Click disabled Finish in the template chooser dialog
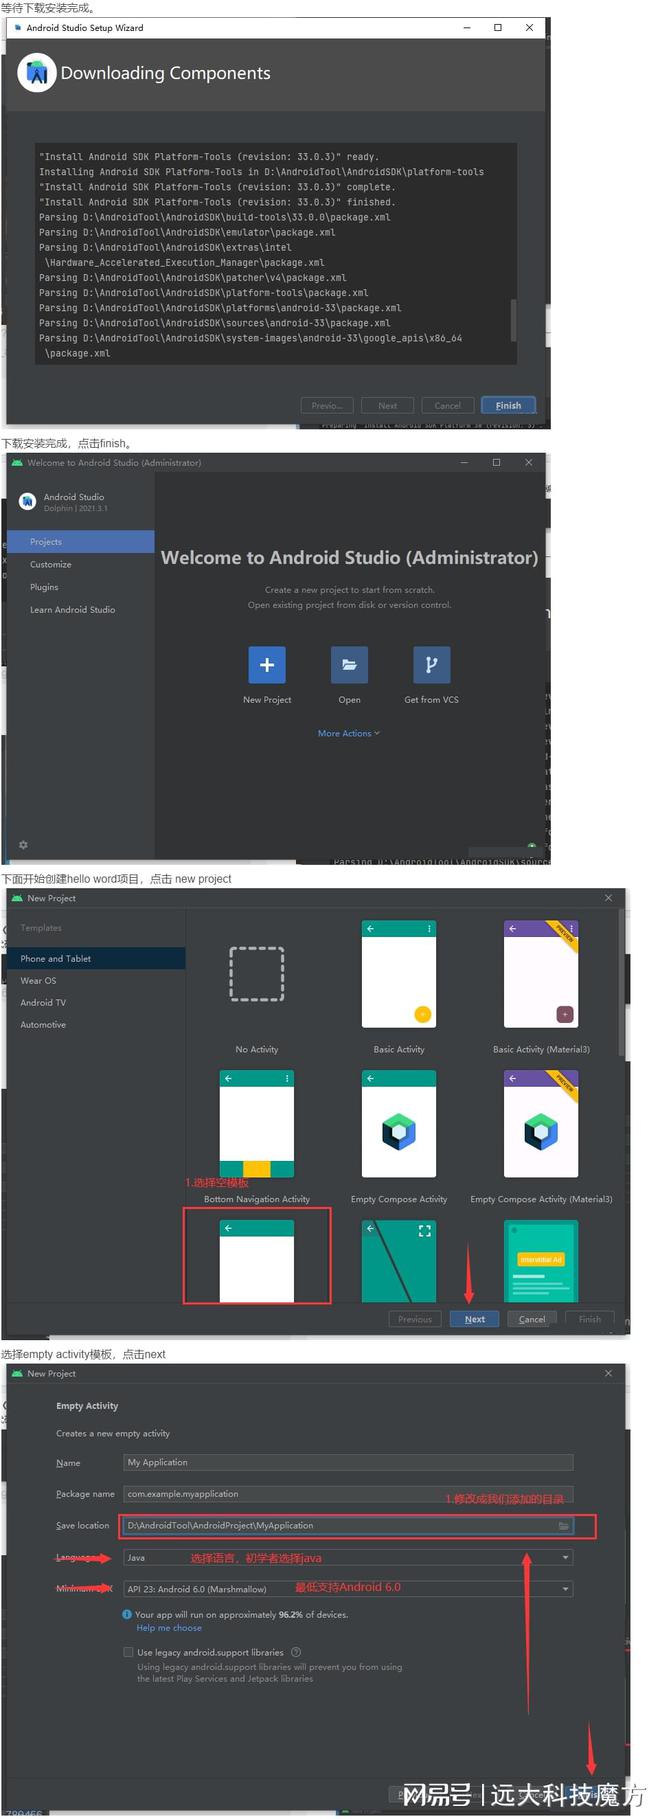 pyautogui.click(x=590, y=1319)
